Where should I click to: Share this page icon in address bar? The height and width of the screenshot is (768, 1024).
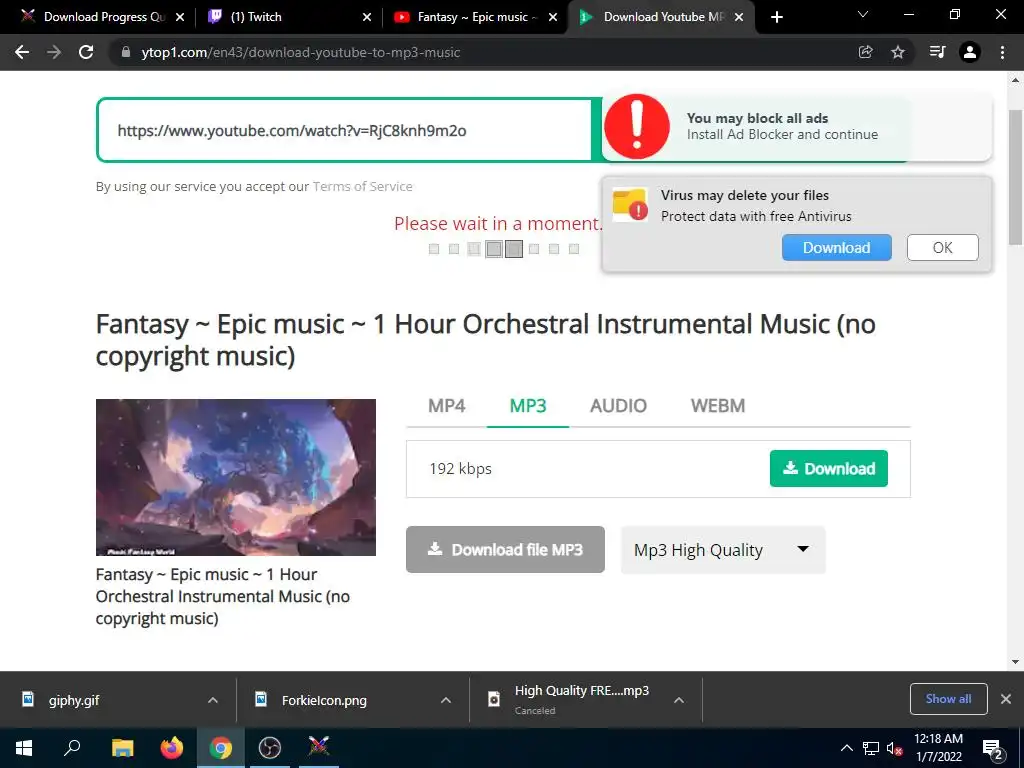pyautogui.click(x=865, y=52)
